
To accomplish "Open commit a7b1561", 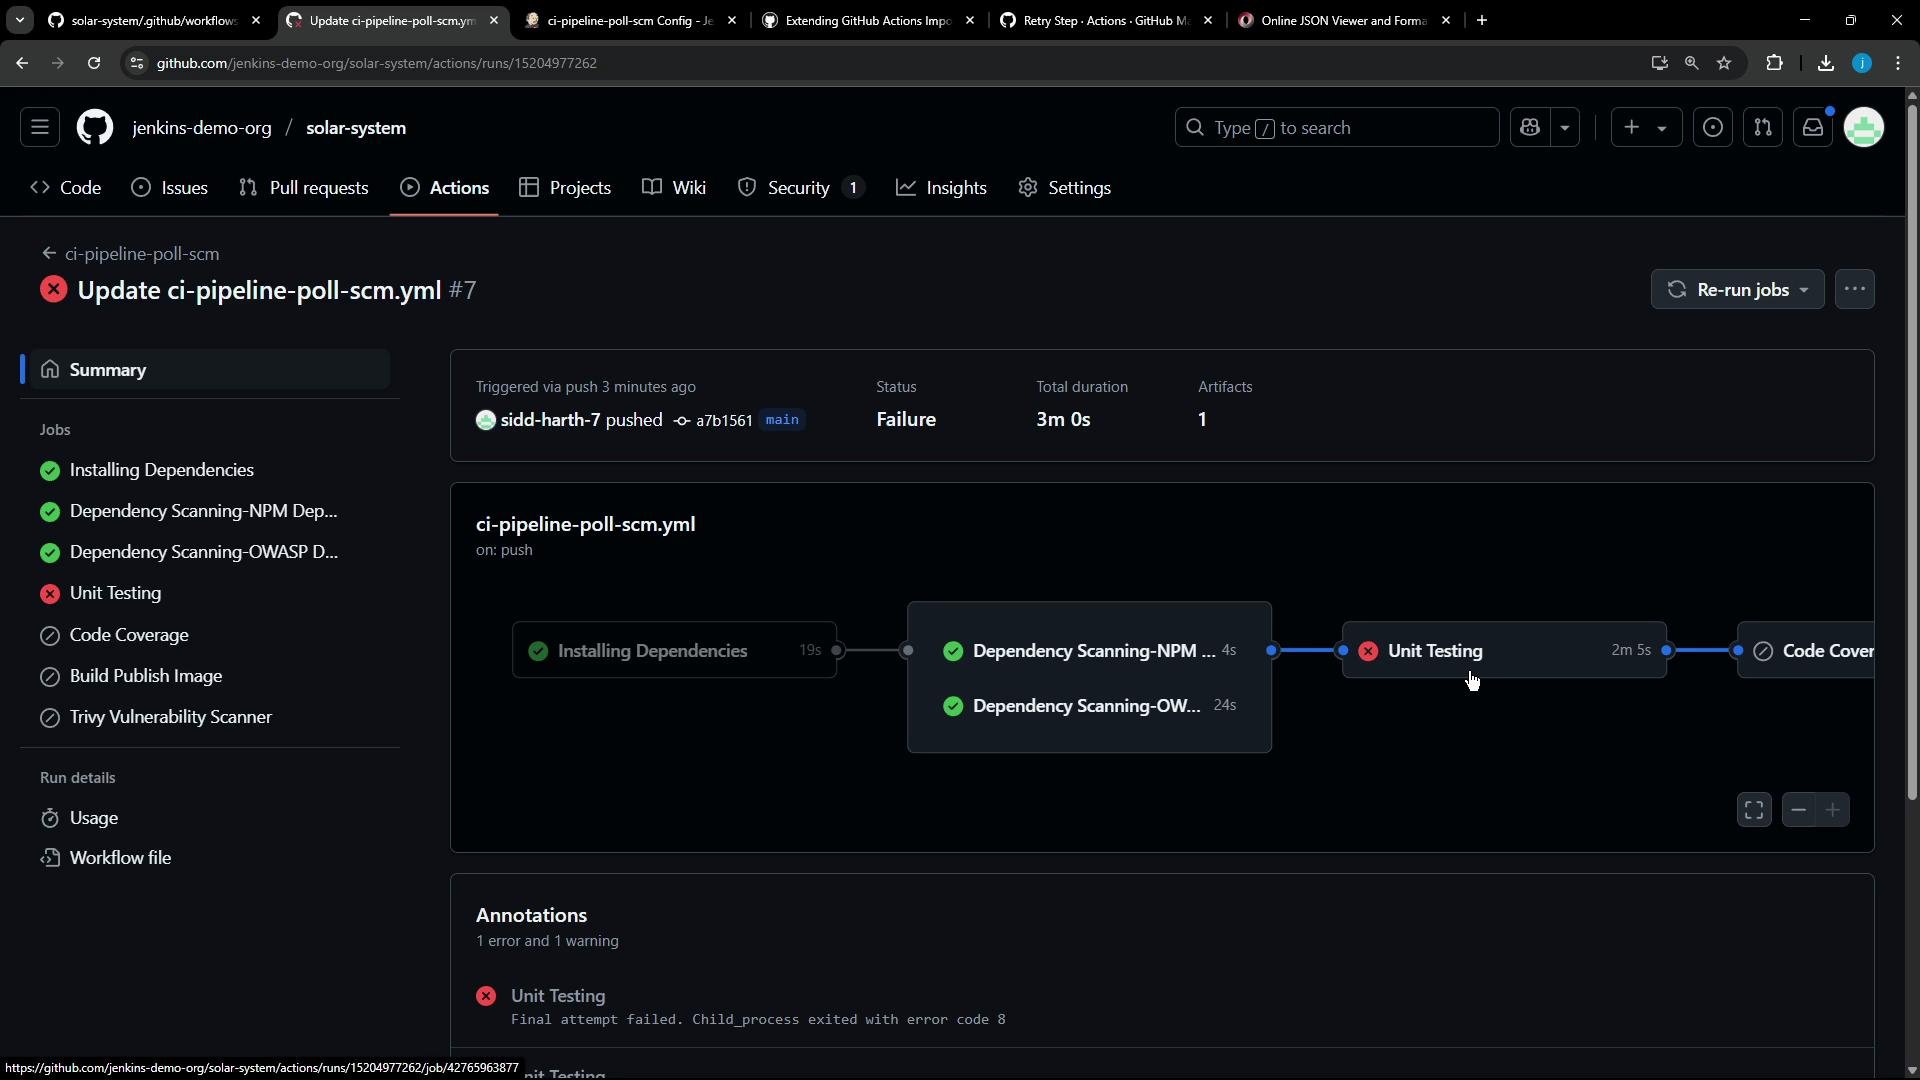I will [724, 421].
